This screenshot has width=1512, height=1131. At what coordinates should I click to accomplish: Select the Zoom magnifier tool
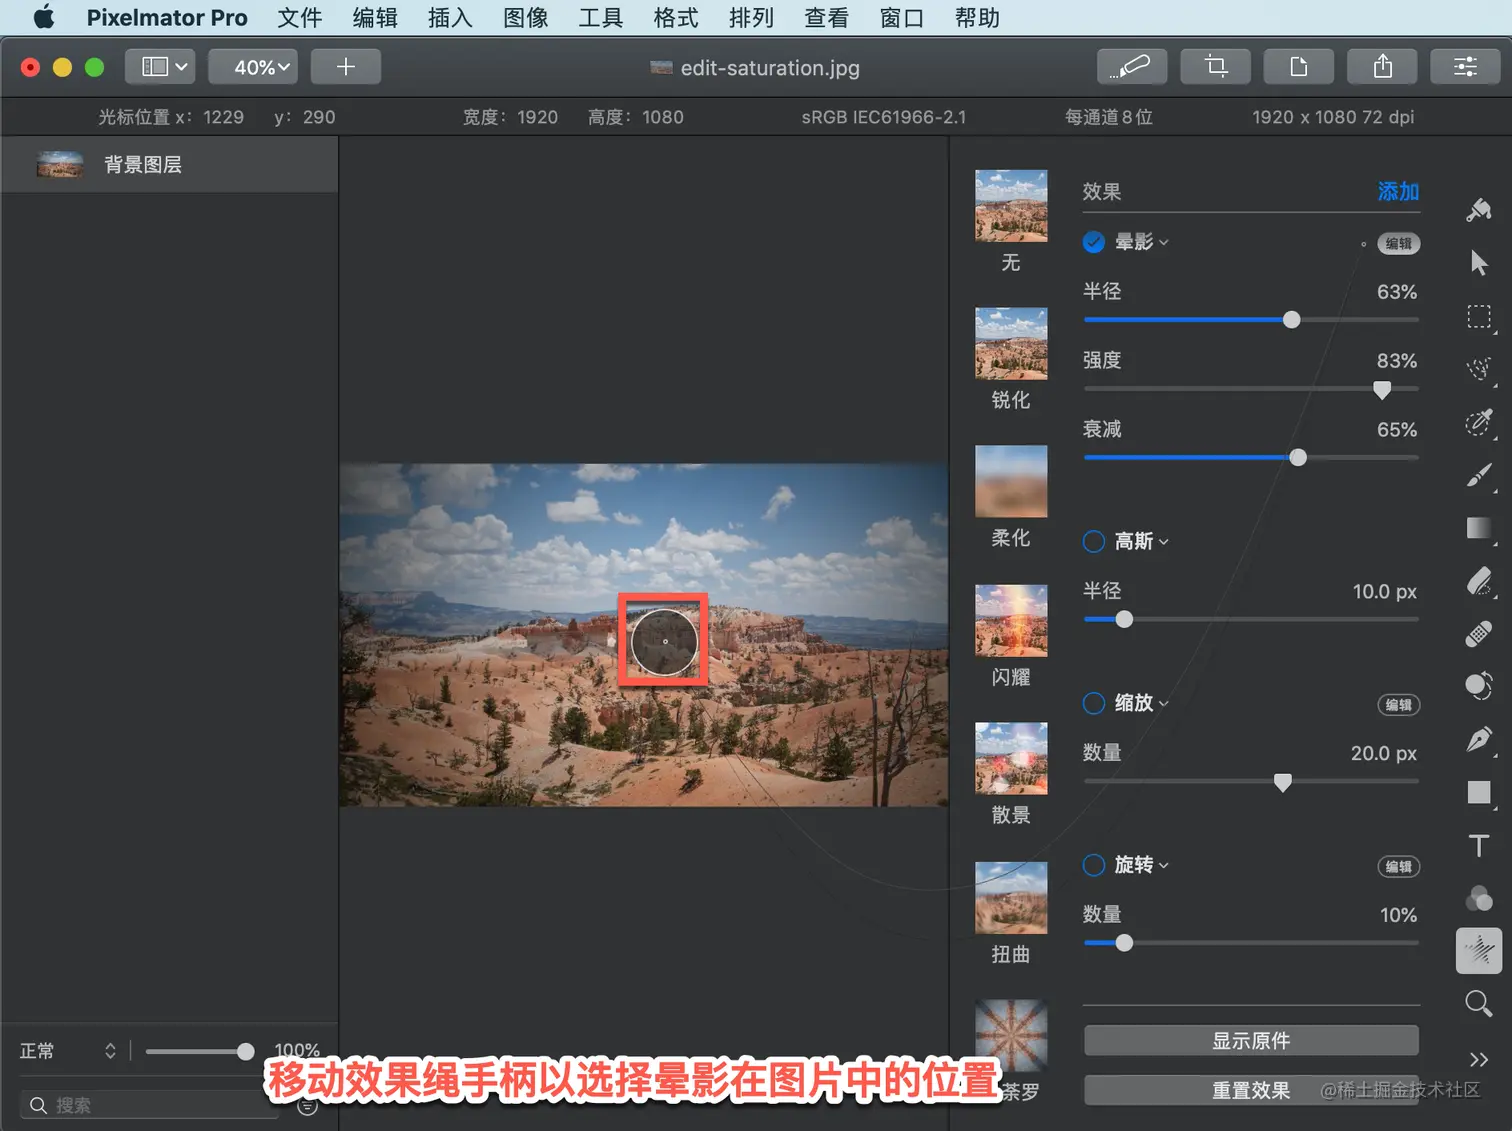[x=1479, y=1003]
